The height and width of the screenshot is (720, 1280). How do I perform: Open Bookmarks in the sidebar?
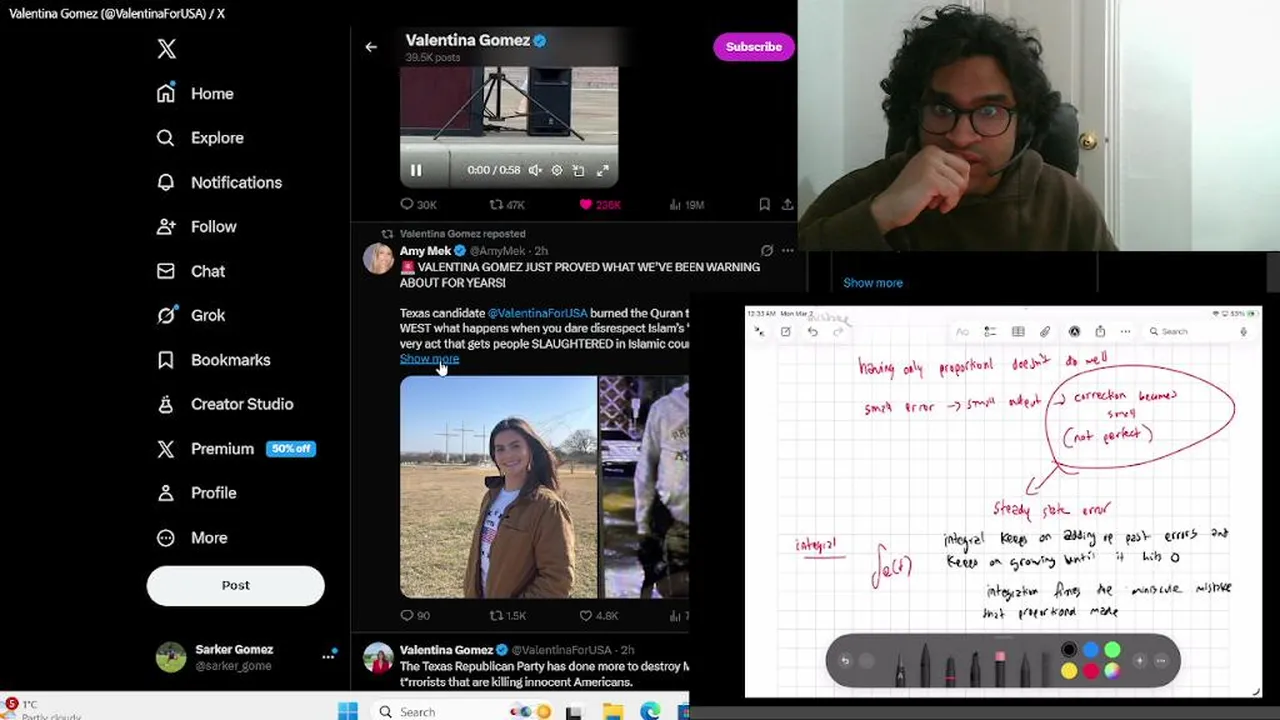coord(213,360)
